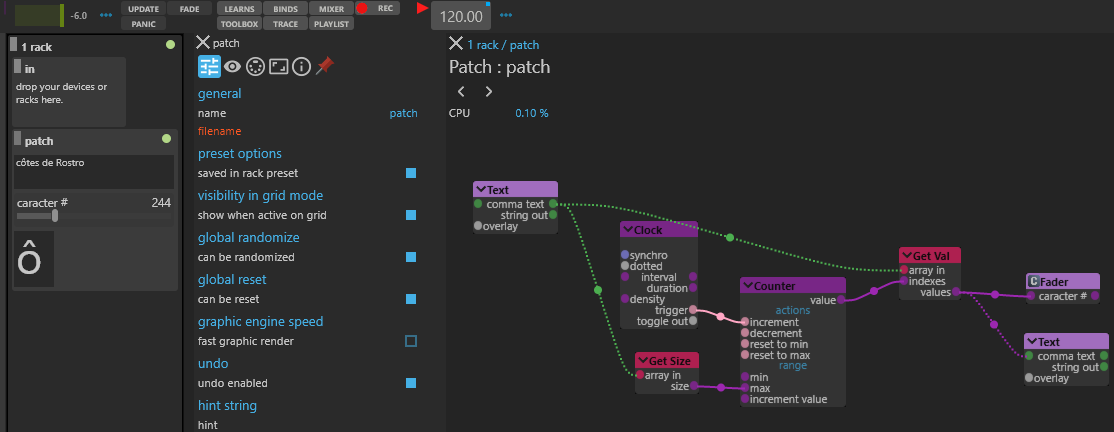This screenshot has width=1114, height=432.
Task: Open the MIXER tab
Action: [331, 8]
